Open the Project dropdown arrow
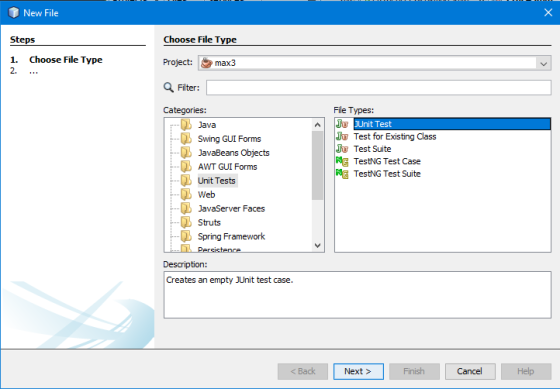Image resolution: width=560 pixels, height=389 pixels. (544, 63)
